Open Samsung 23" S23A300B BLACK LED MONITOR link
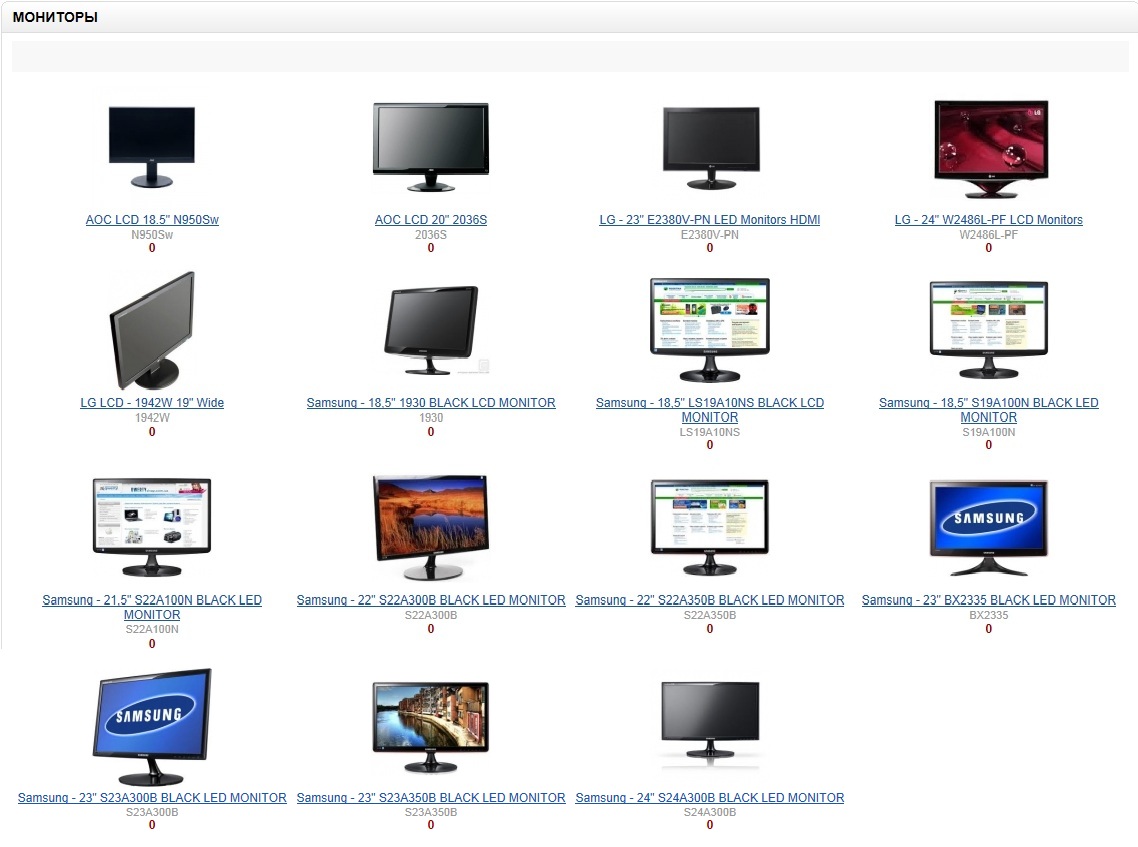This screenshot has width=1138, height=847. [x=152, y=798]
